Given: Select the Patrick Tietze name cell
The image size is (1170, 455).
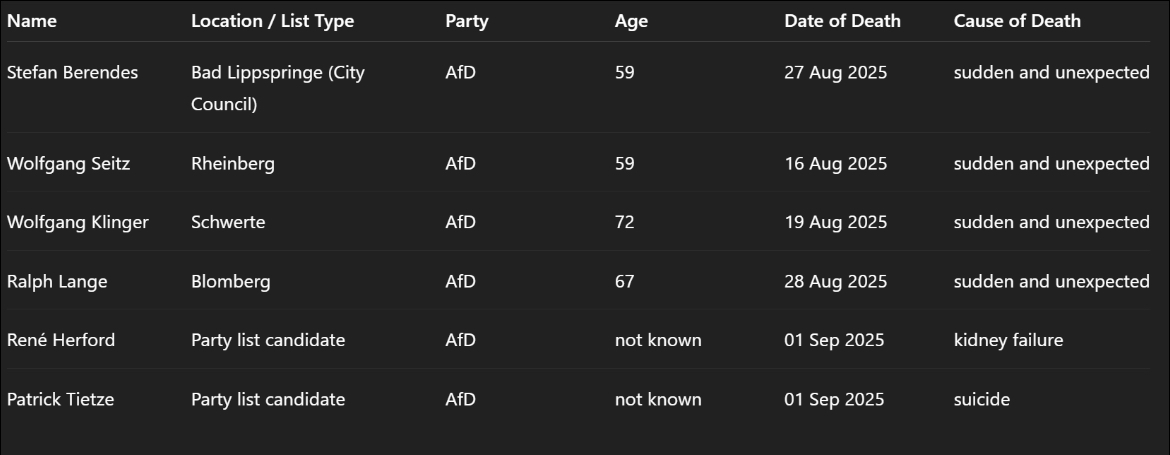Looking at the screenshot, I should (60, 400).
